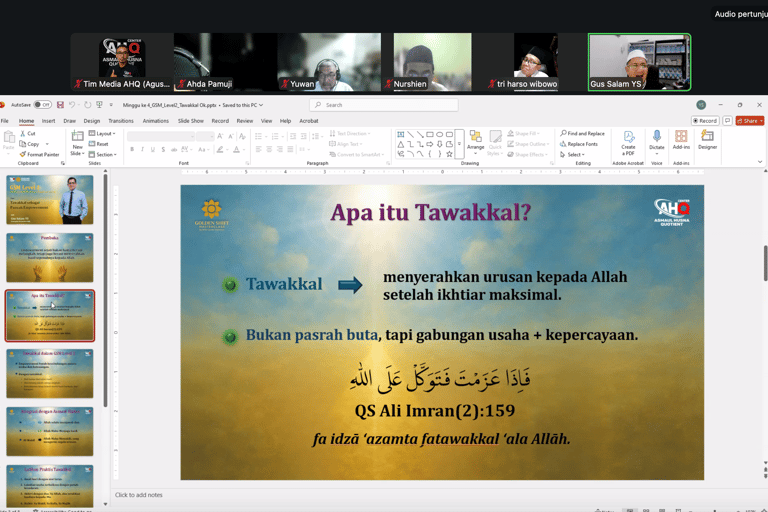
Task: Click Increase Font Size icon
Action: pyautogui.click(x=220, y=136)
